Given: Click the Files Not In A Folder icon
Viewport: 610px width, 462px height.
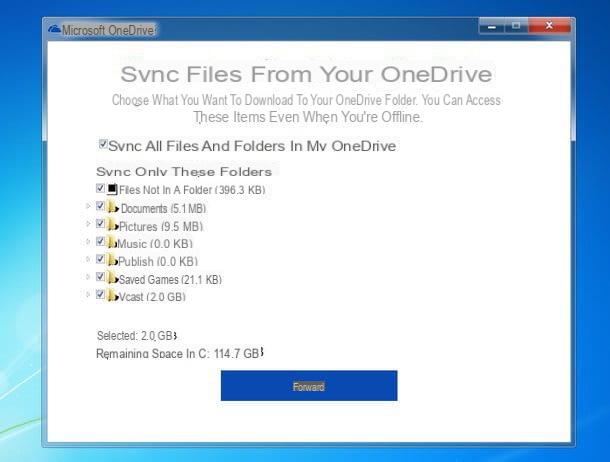Looking at the screenshot, I should 112,189.
